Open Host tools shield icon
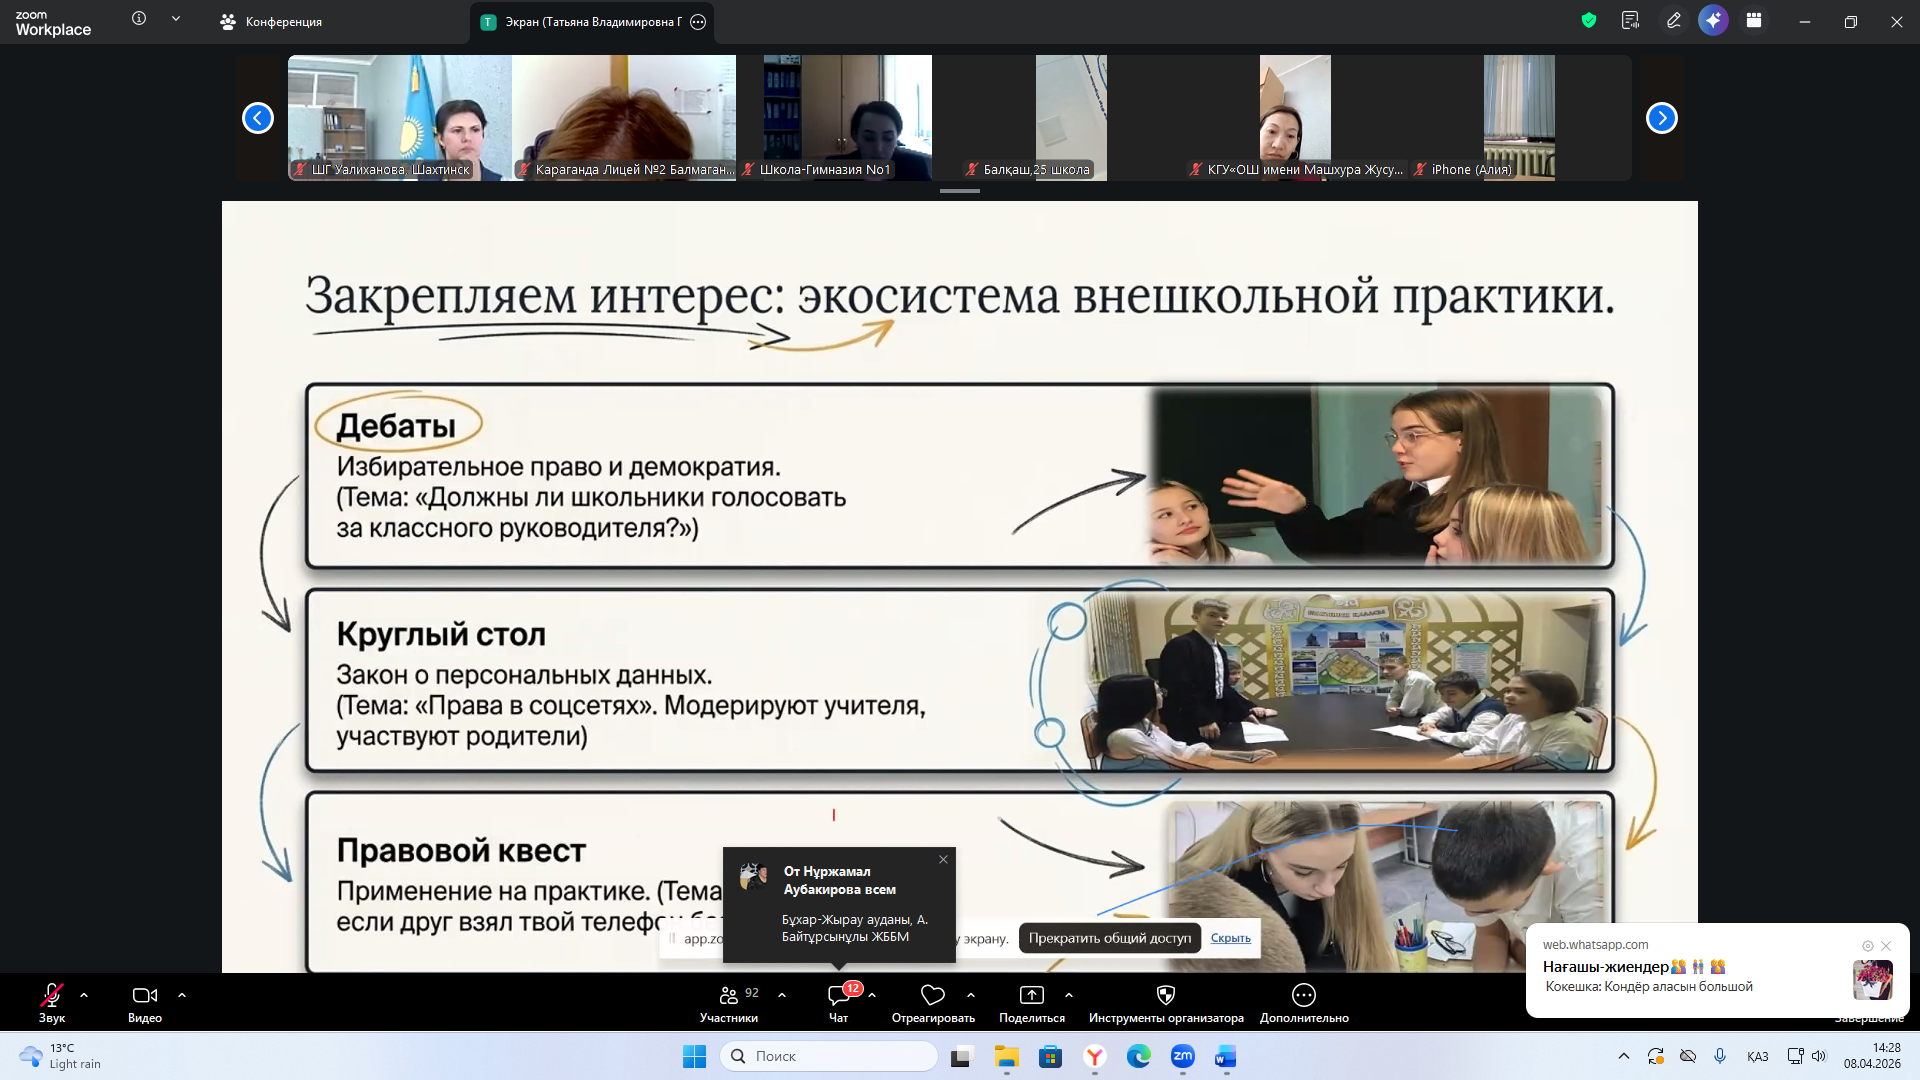Screen dimensions: 1920x1080 1165,995
